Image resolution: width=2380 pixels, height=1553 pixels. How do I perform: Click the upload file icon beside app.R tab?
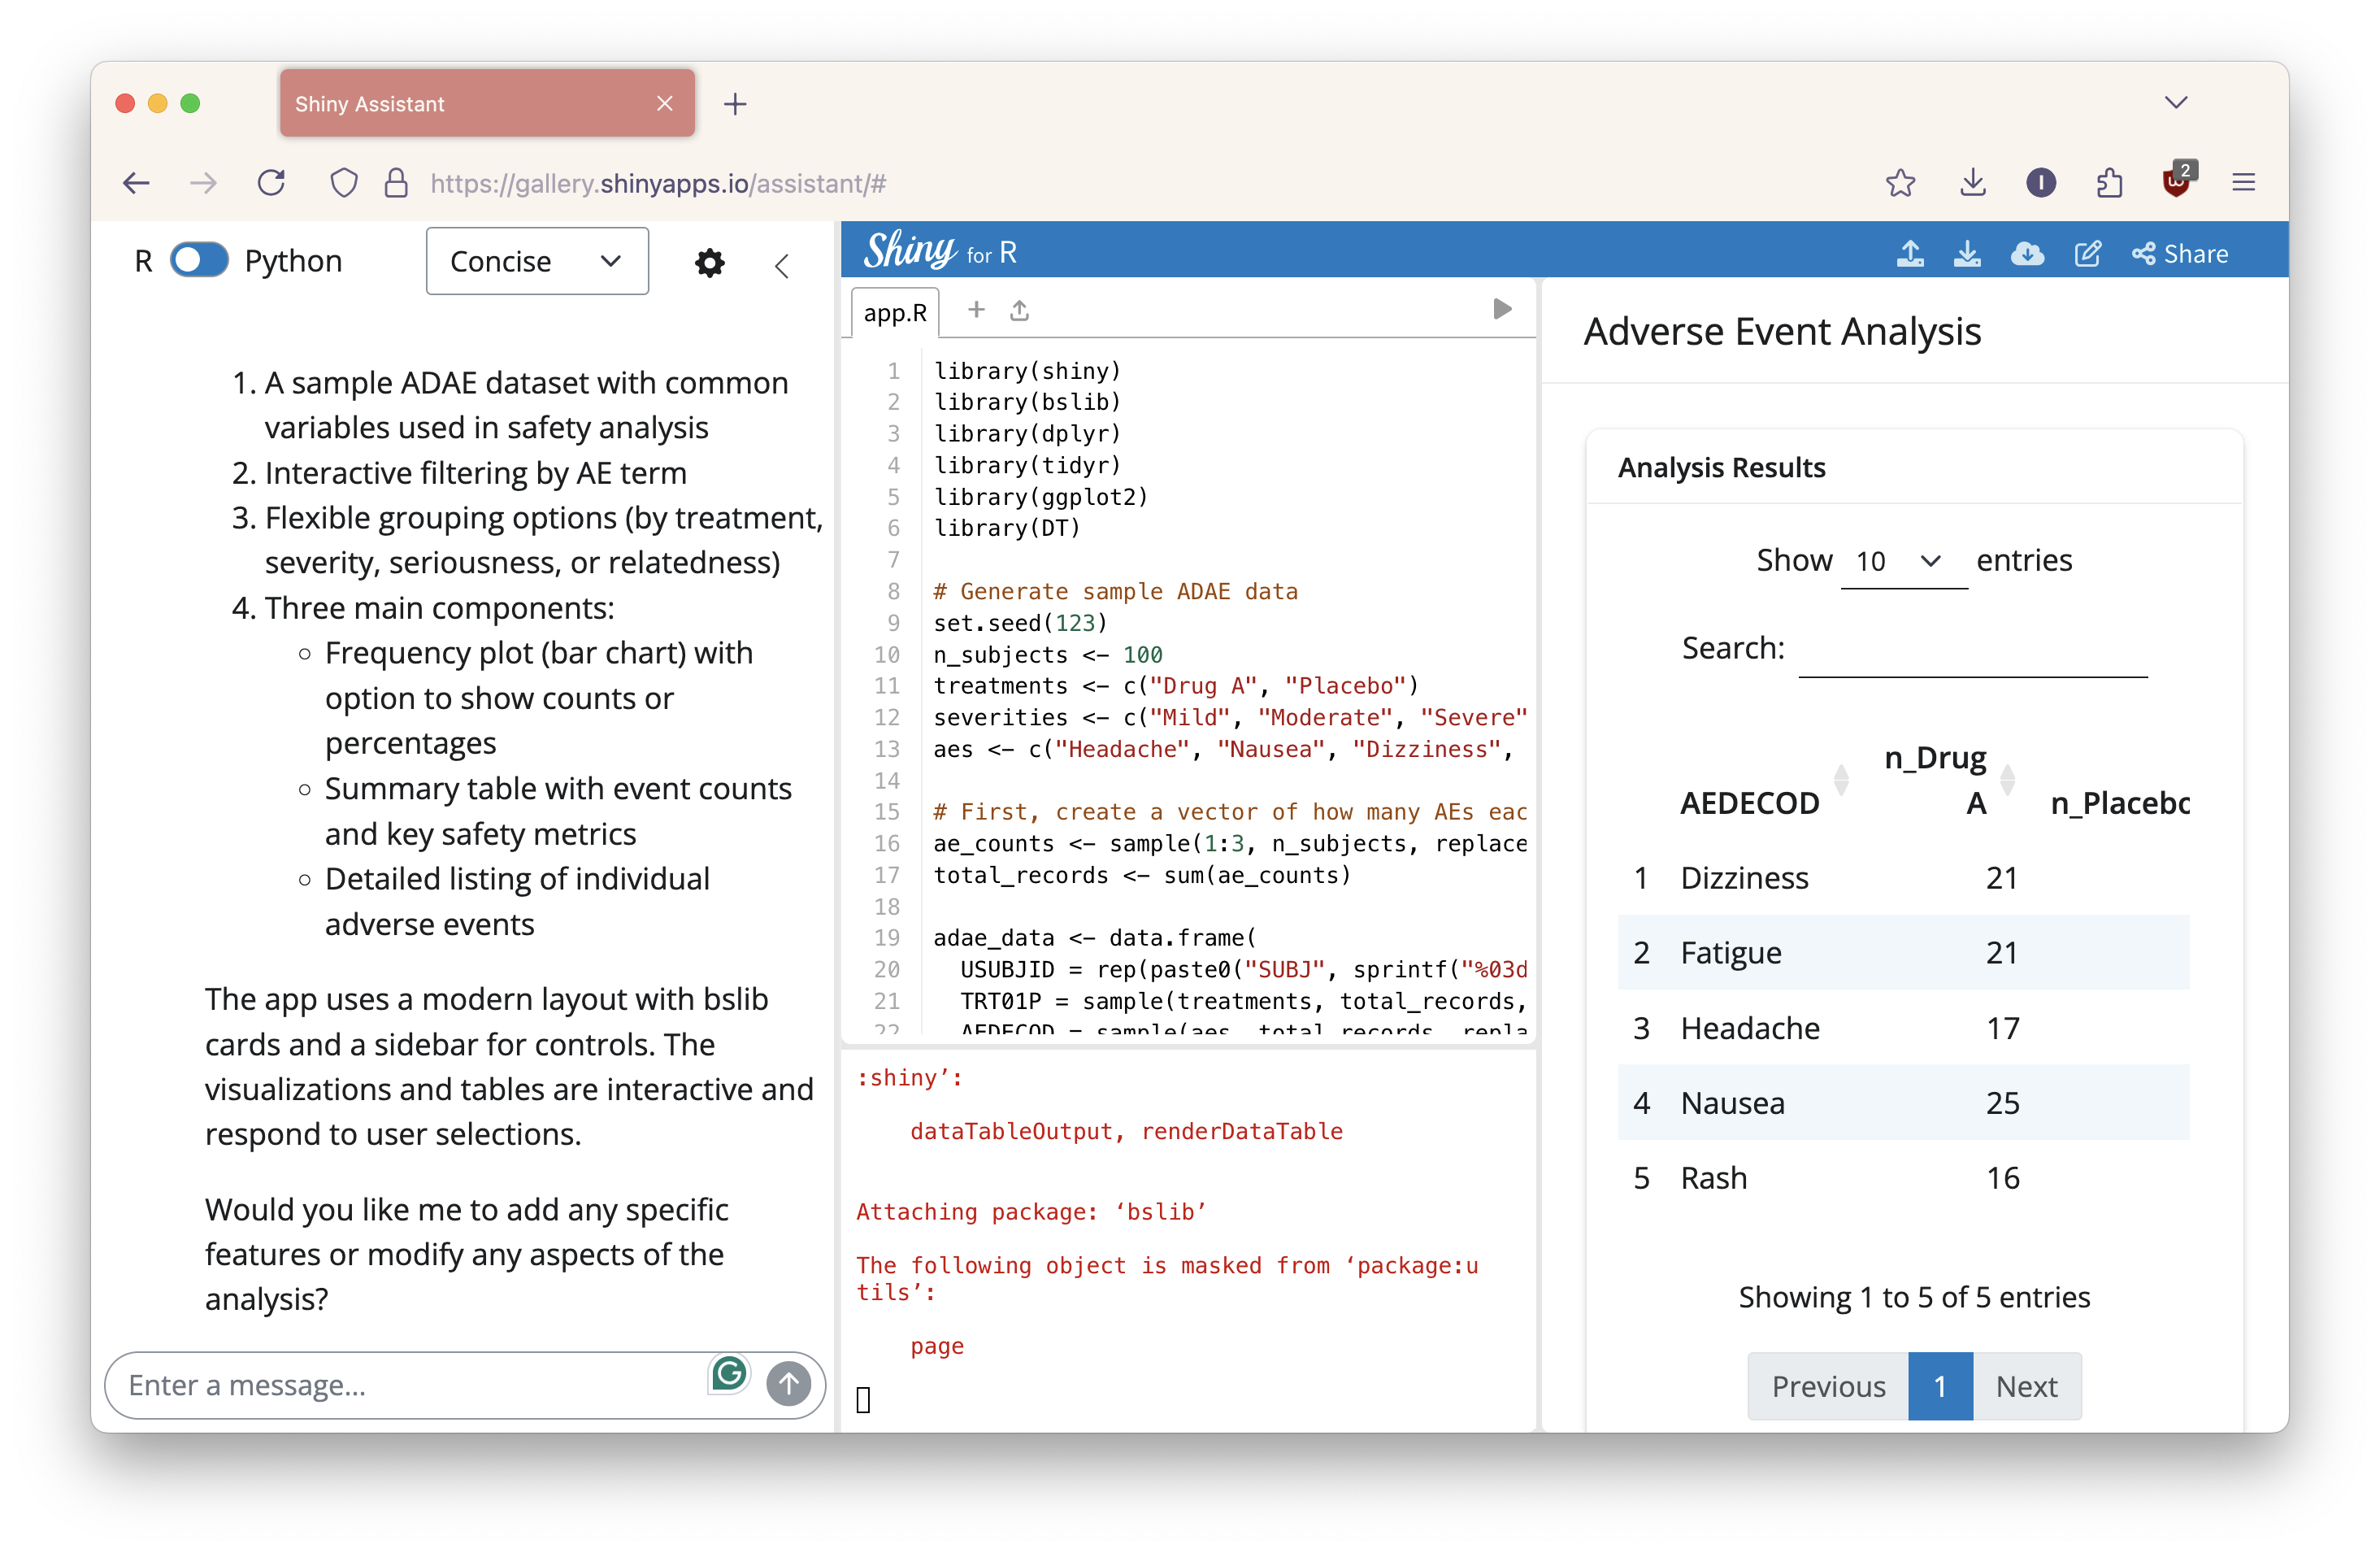pyautogui.click(x=1019, y=311)
